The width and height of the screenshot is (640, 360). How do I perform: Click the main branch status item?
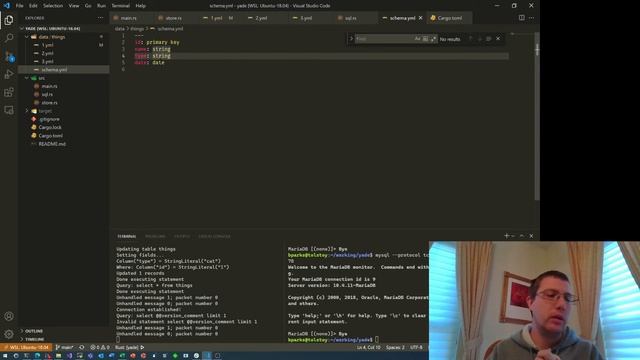coord(64,347)
